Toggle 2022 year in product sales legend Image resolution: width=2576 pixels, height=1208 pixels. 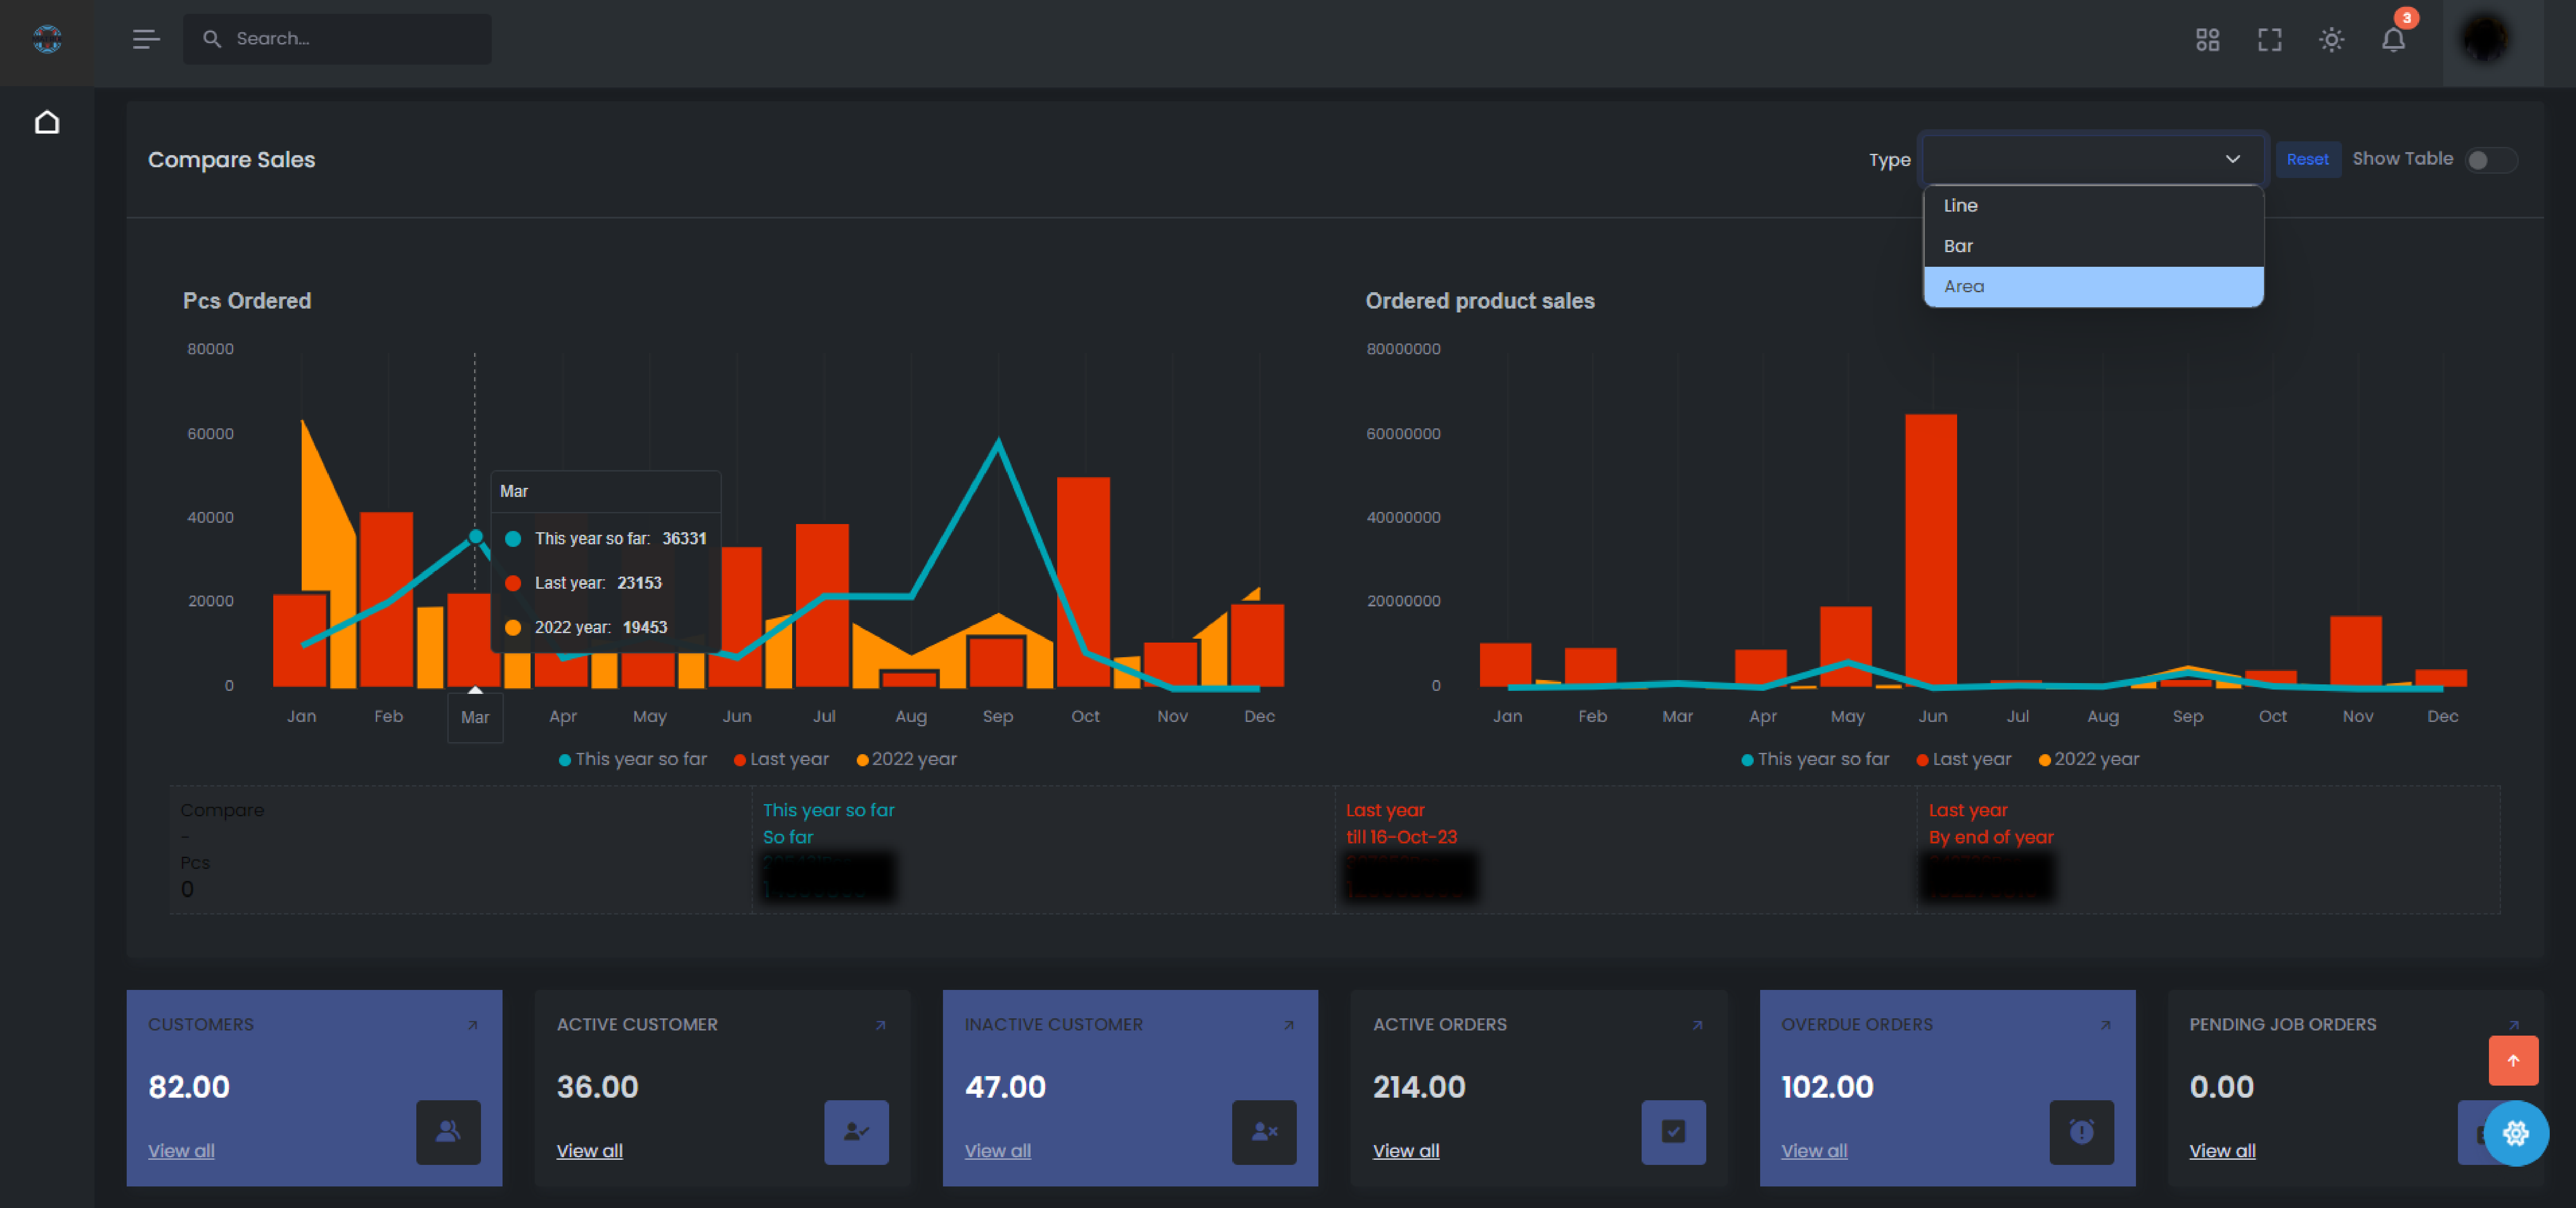(x=2089, y=759)
